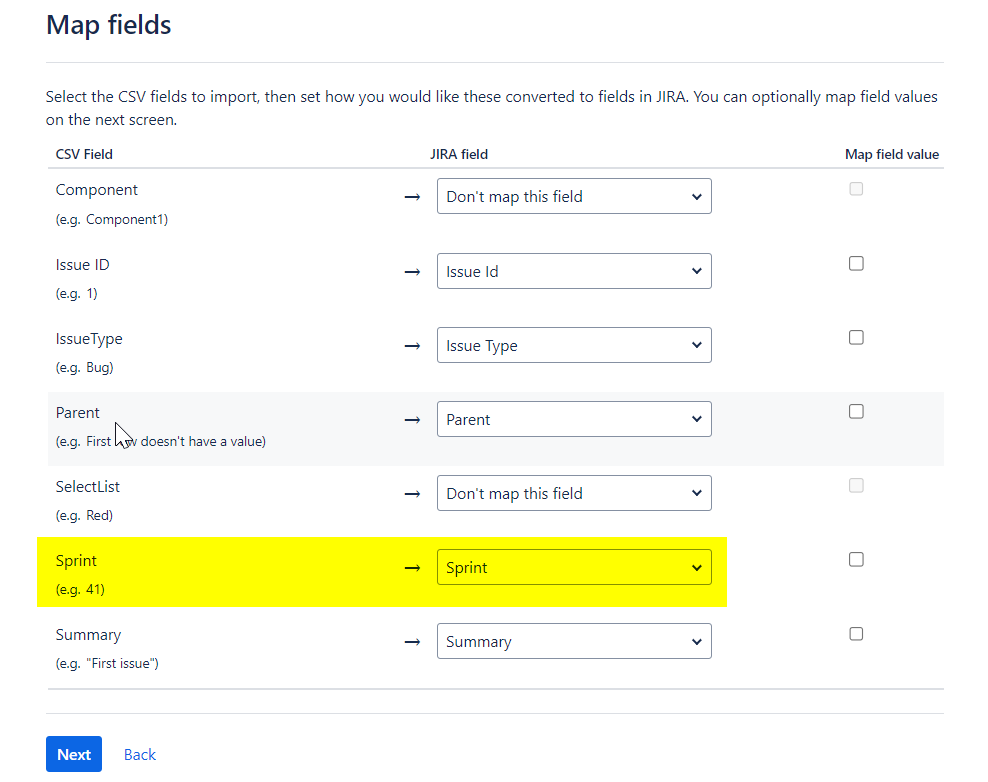
Task: Enable map field value for Sprint
Action: point(856,560)
